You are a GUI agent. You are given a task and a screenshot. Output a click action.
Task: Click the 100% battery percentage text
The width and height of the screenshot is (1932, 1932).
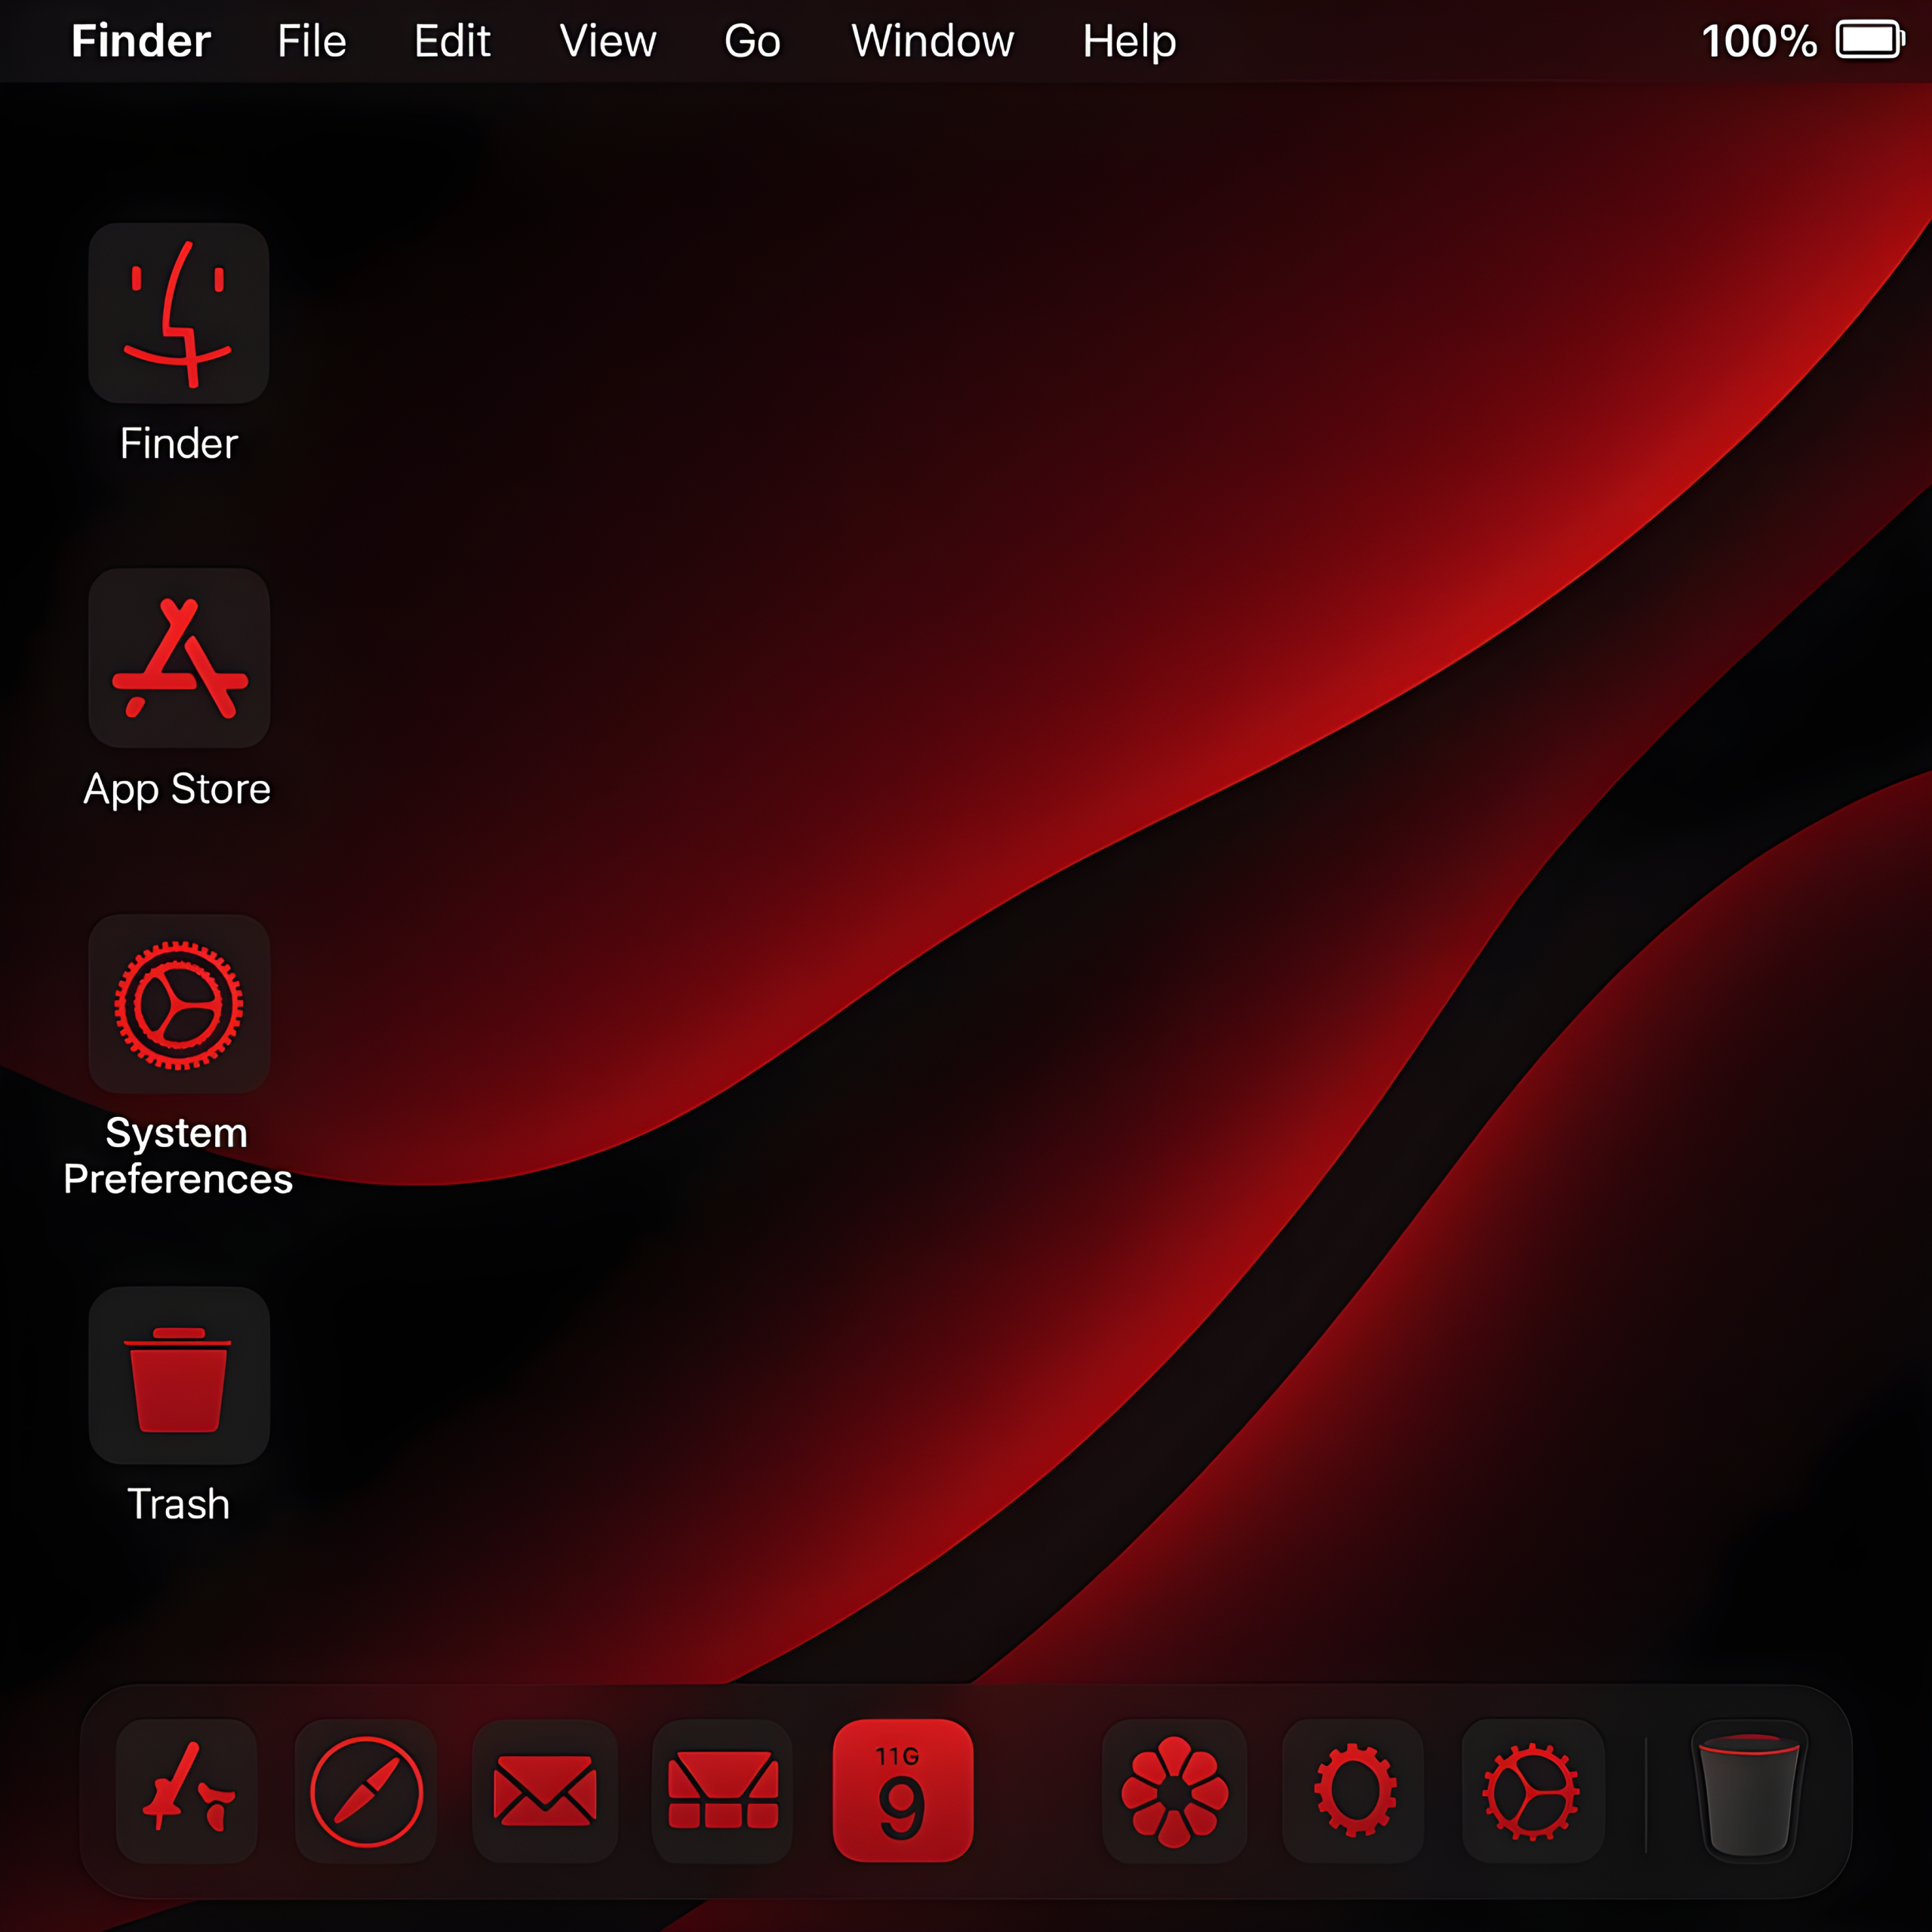1759,41
